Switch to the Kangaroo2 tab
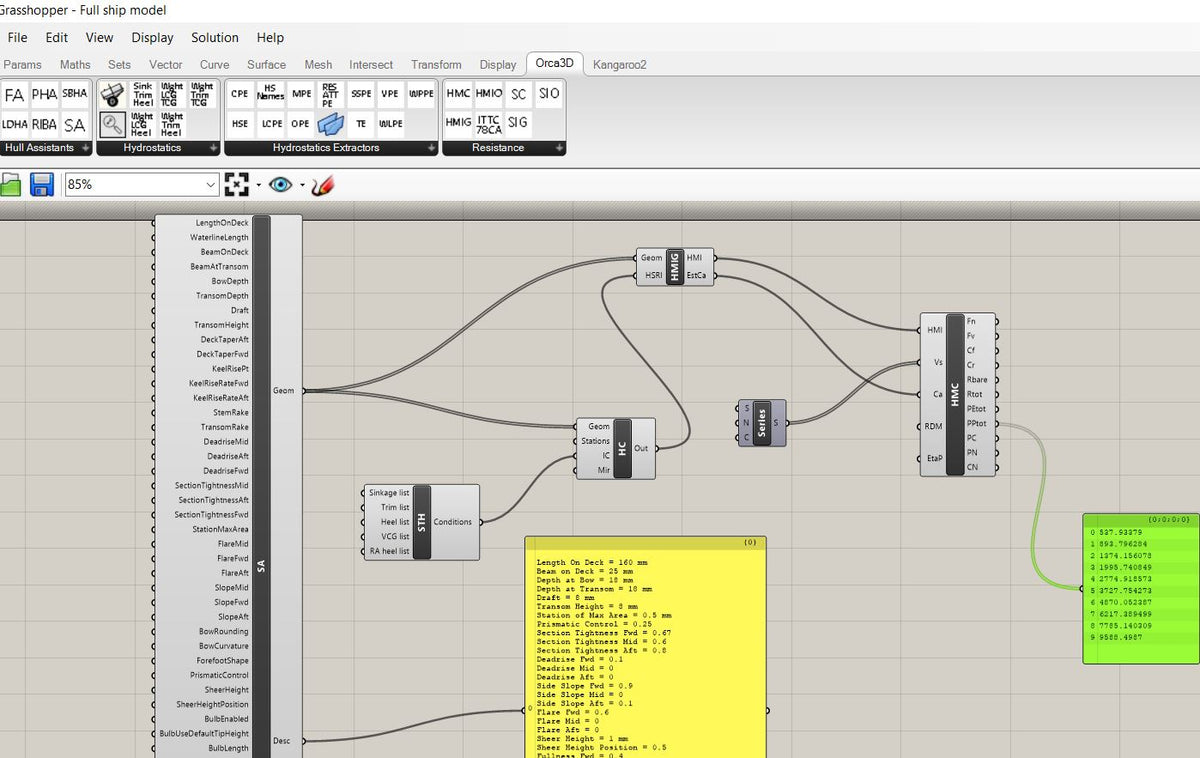 coord(620,64)
